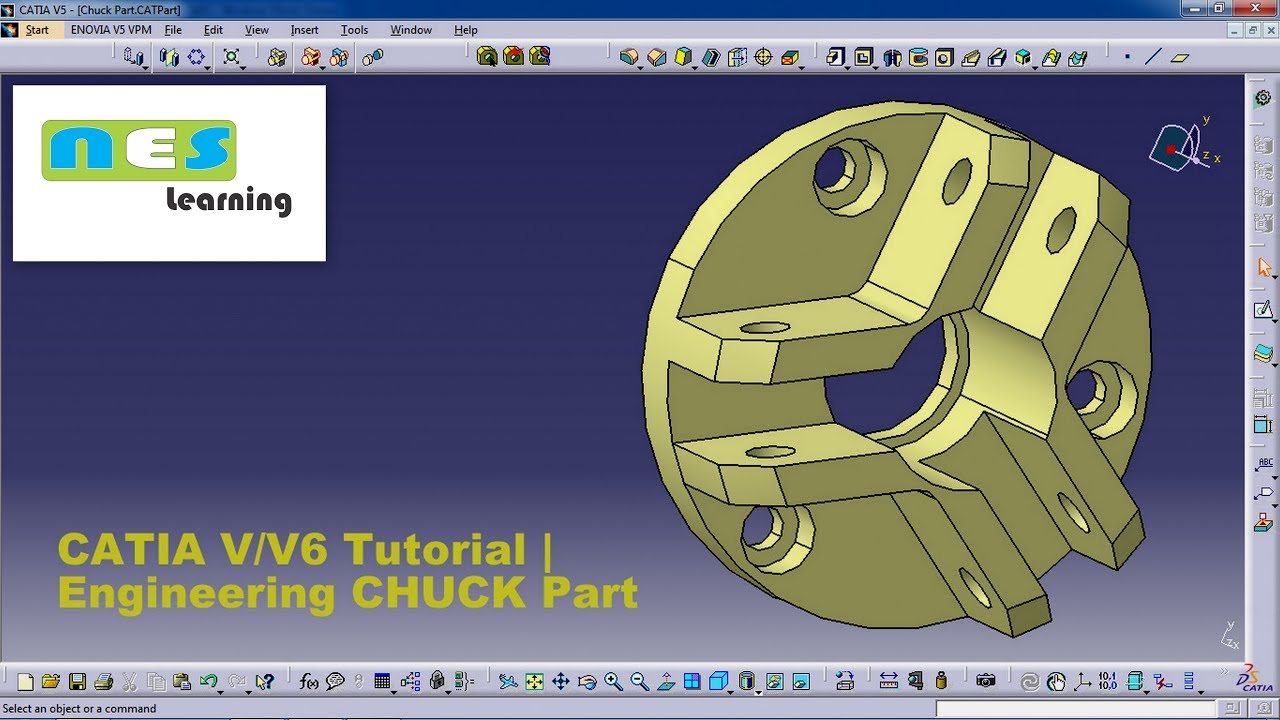The width and height of the screenshot is (1280, 720).
Task: Open the Start menu
Action: (x=37, y=30)
